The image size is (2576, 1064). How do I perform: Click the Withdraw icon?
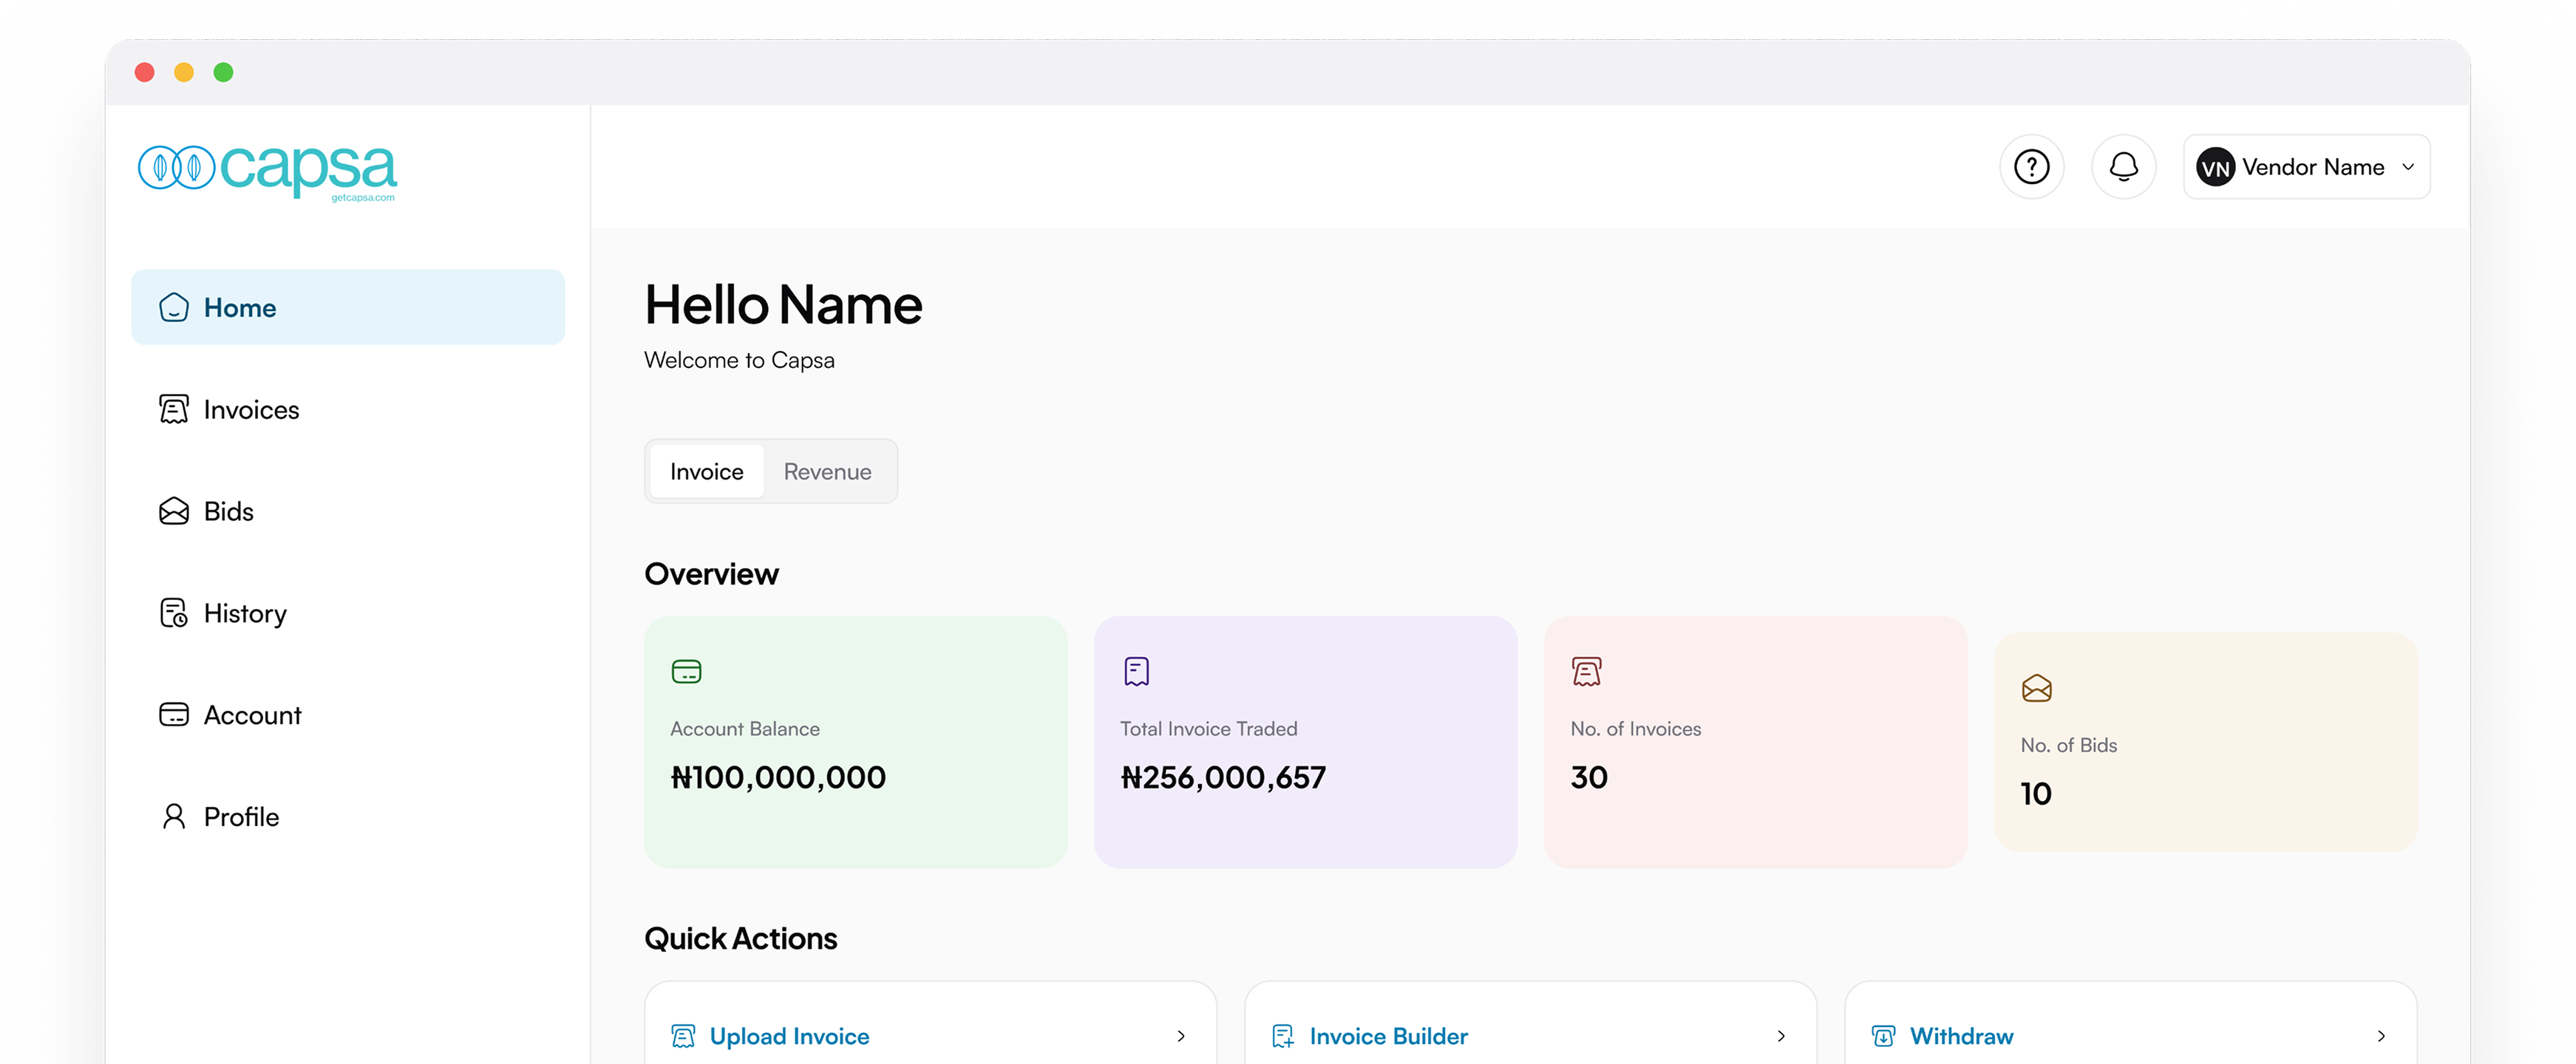(x=1883, y=1036)
